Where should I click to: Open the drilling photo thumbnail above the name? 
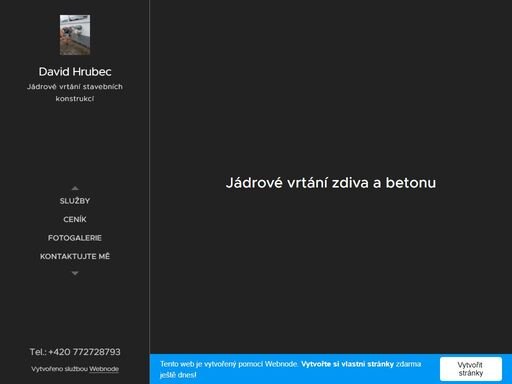pyautogui.click(x=75, y=35)
